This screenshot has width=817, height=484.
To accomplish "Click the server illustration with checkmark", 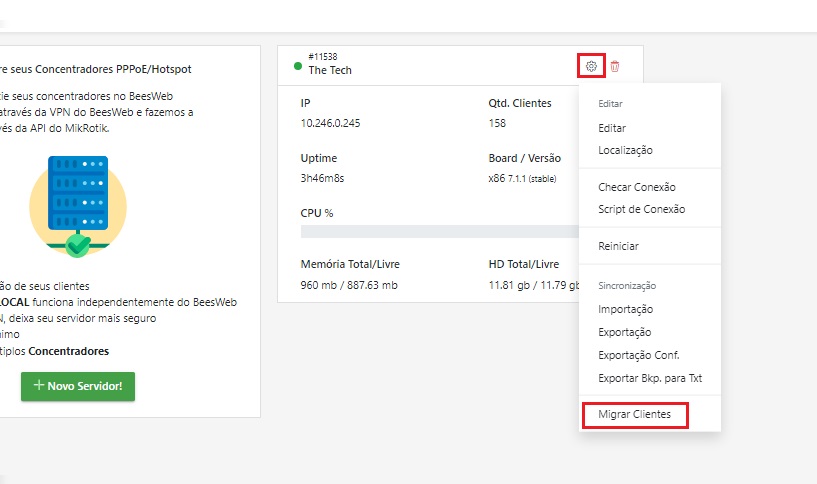I will pos(78,206).
